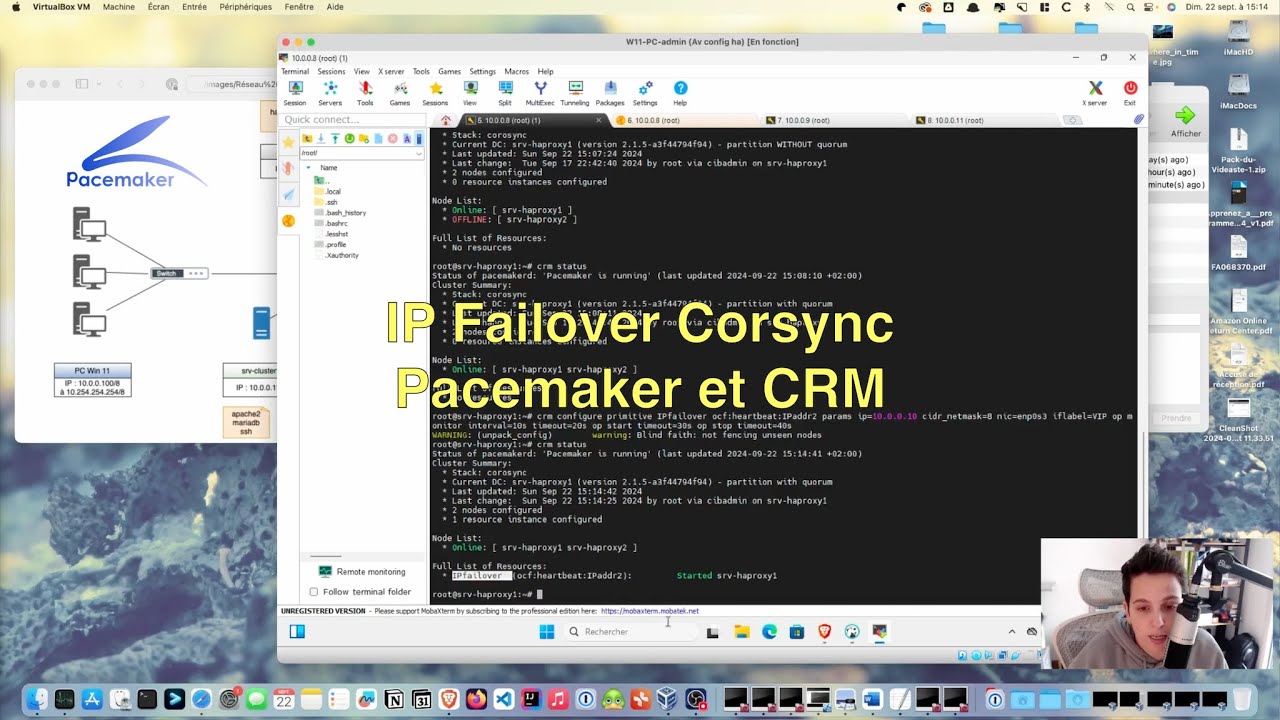Click the SFTP download arrow icon
Viewport: 1280px width, 720px height.
tap(321, 138)
